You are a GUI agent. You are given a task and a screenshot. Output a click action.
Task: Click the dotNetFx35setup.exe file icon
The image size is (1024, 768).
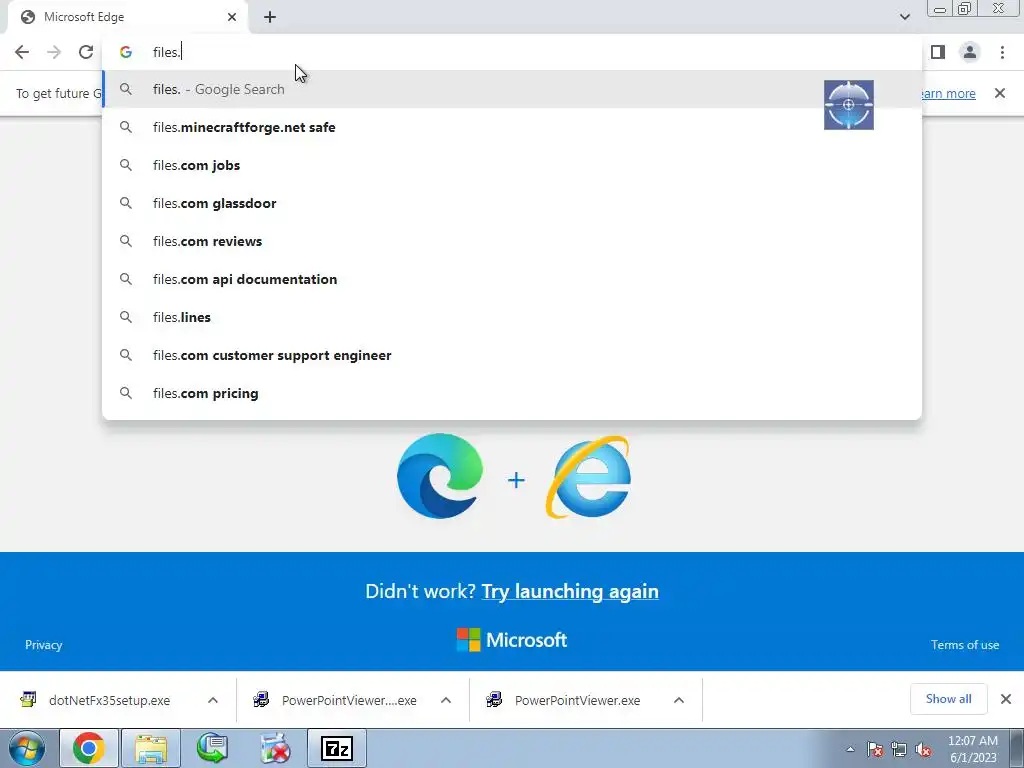coord(28,700)
